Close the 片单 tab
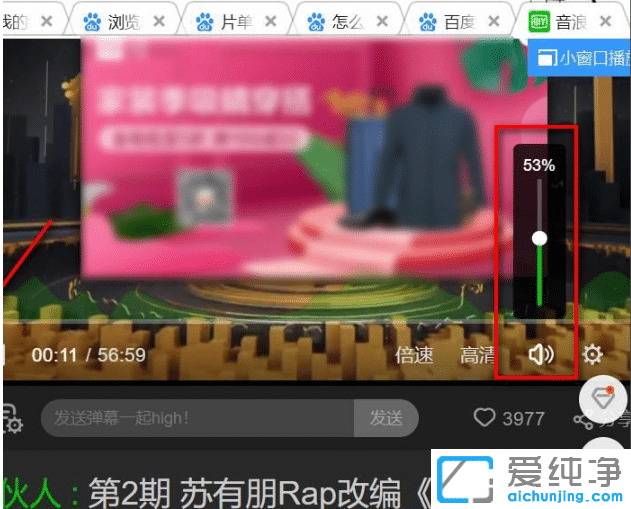Viewport: 631px width, 509px height. click(271, 21)
